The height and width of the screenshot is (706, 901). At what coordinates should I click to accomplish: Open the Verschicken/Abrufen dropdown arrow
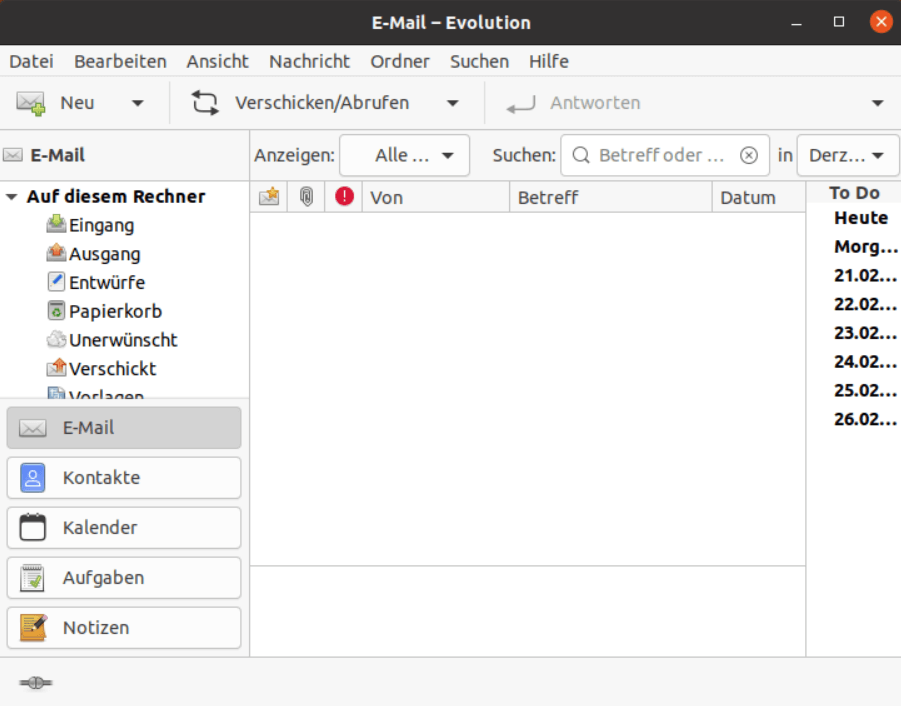point(453,103)
